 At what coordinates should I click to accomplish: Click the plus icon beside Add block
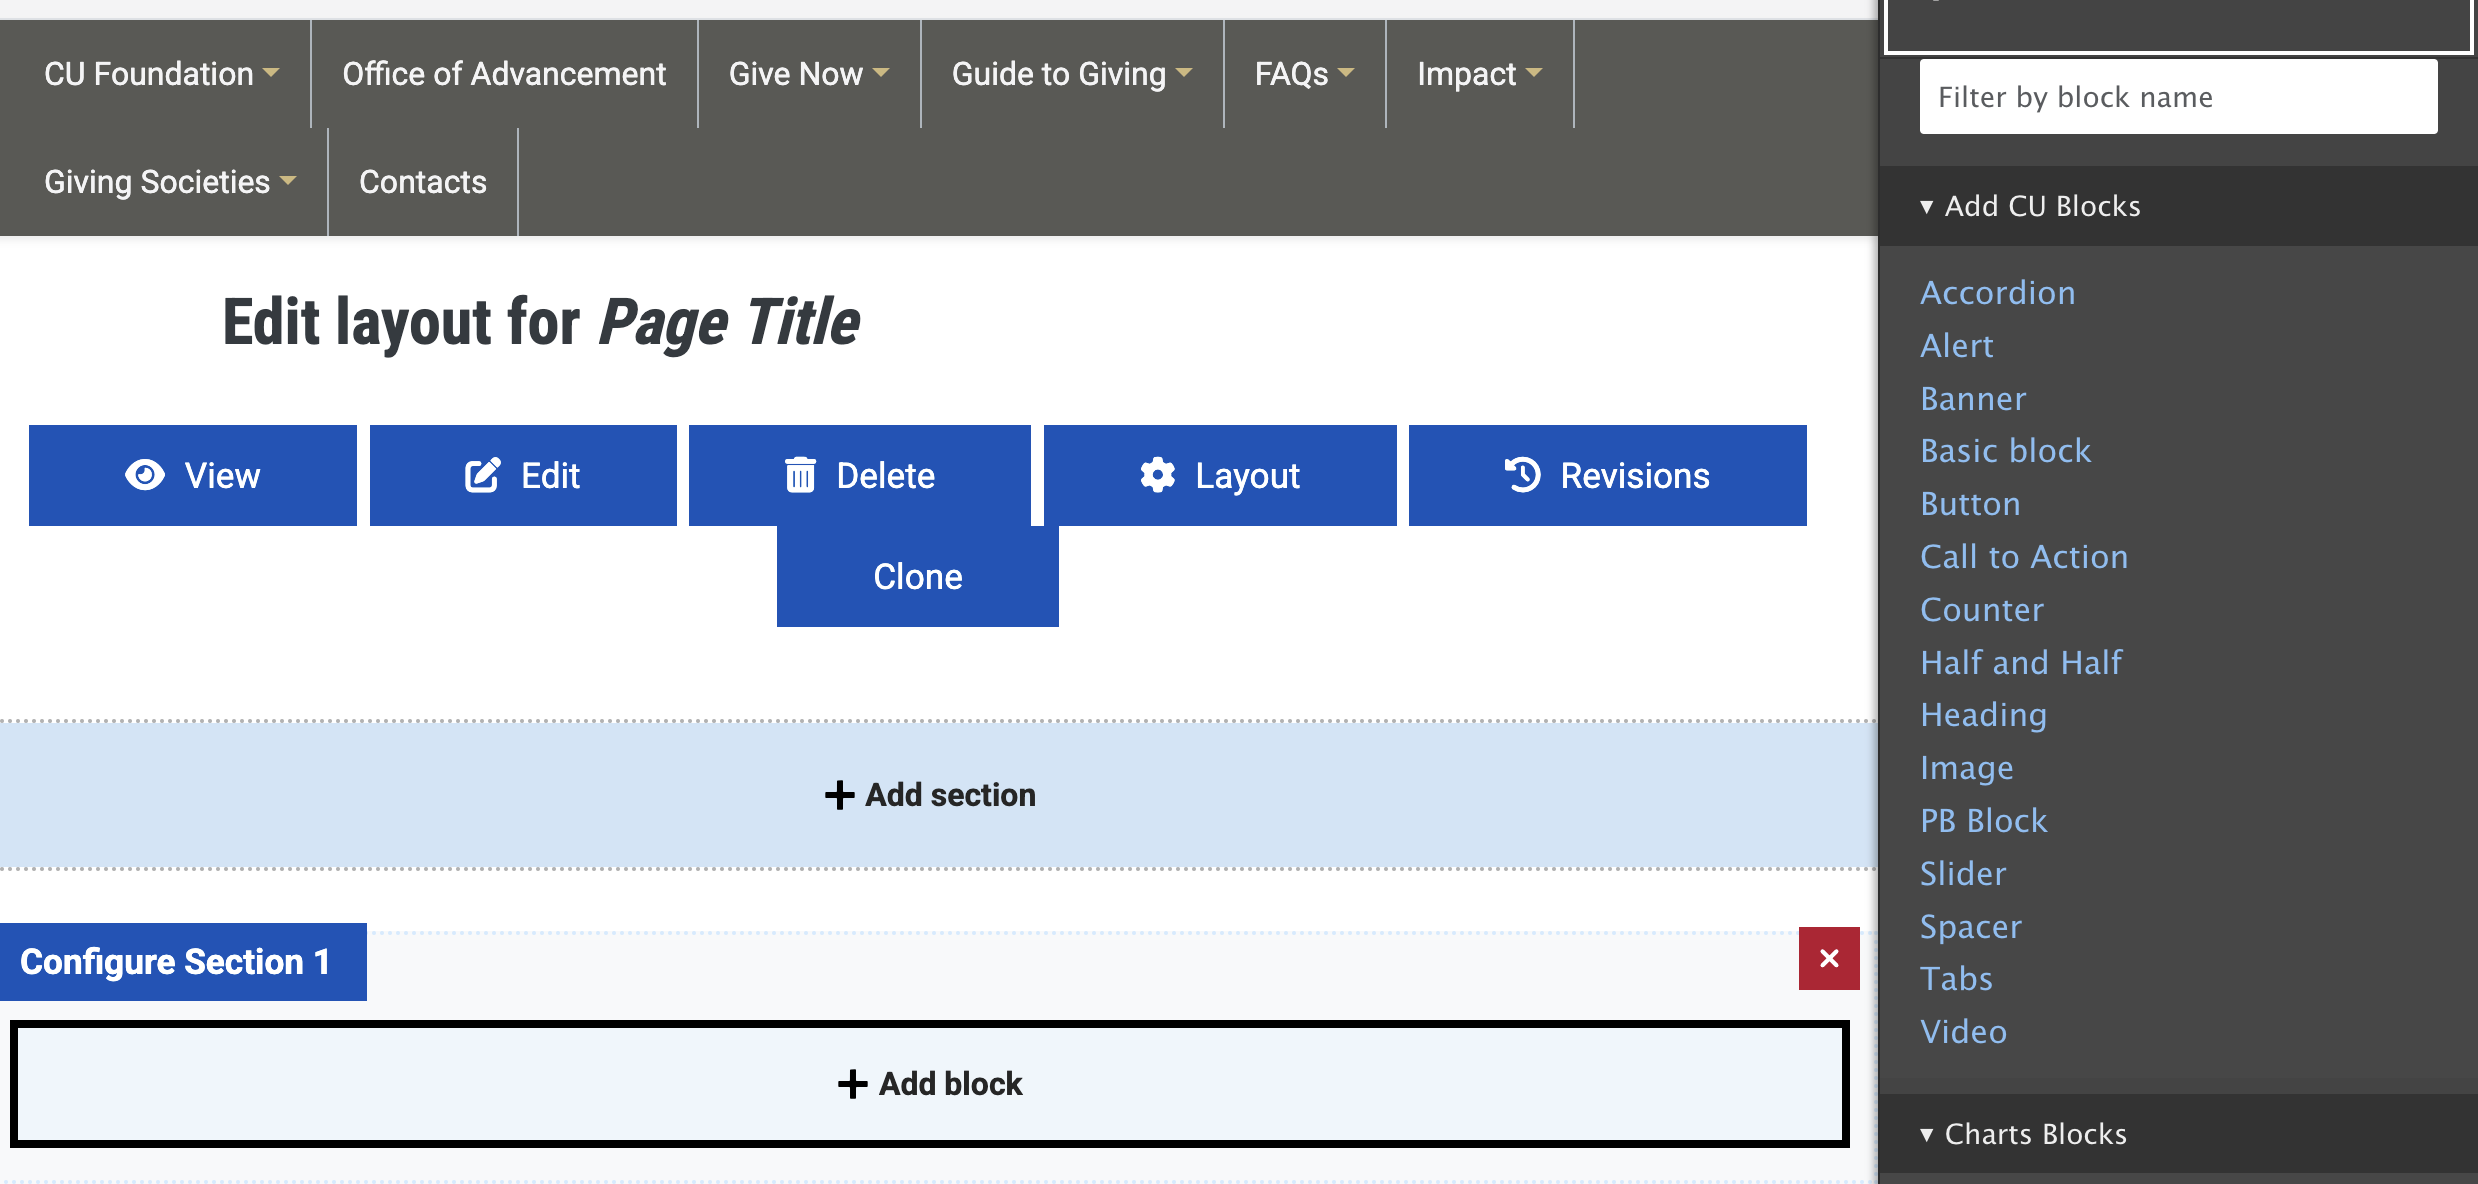pyautogui.click(x=852, y=1084)
